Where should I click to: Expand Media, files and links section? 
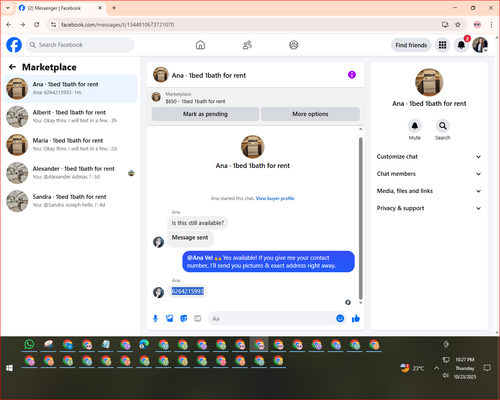tap(429, 191)
